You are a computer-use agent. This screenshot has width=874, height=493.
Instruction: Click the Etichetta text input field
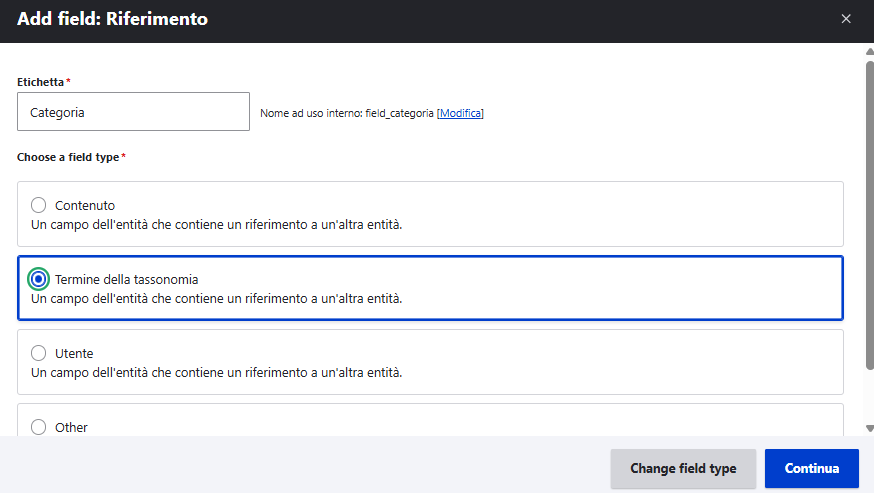click(133, 112)
